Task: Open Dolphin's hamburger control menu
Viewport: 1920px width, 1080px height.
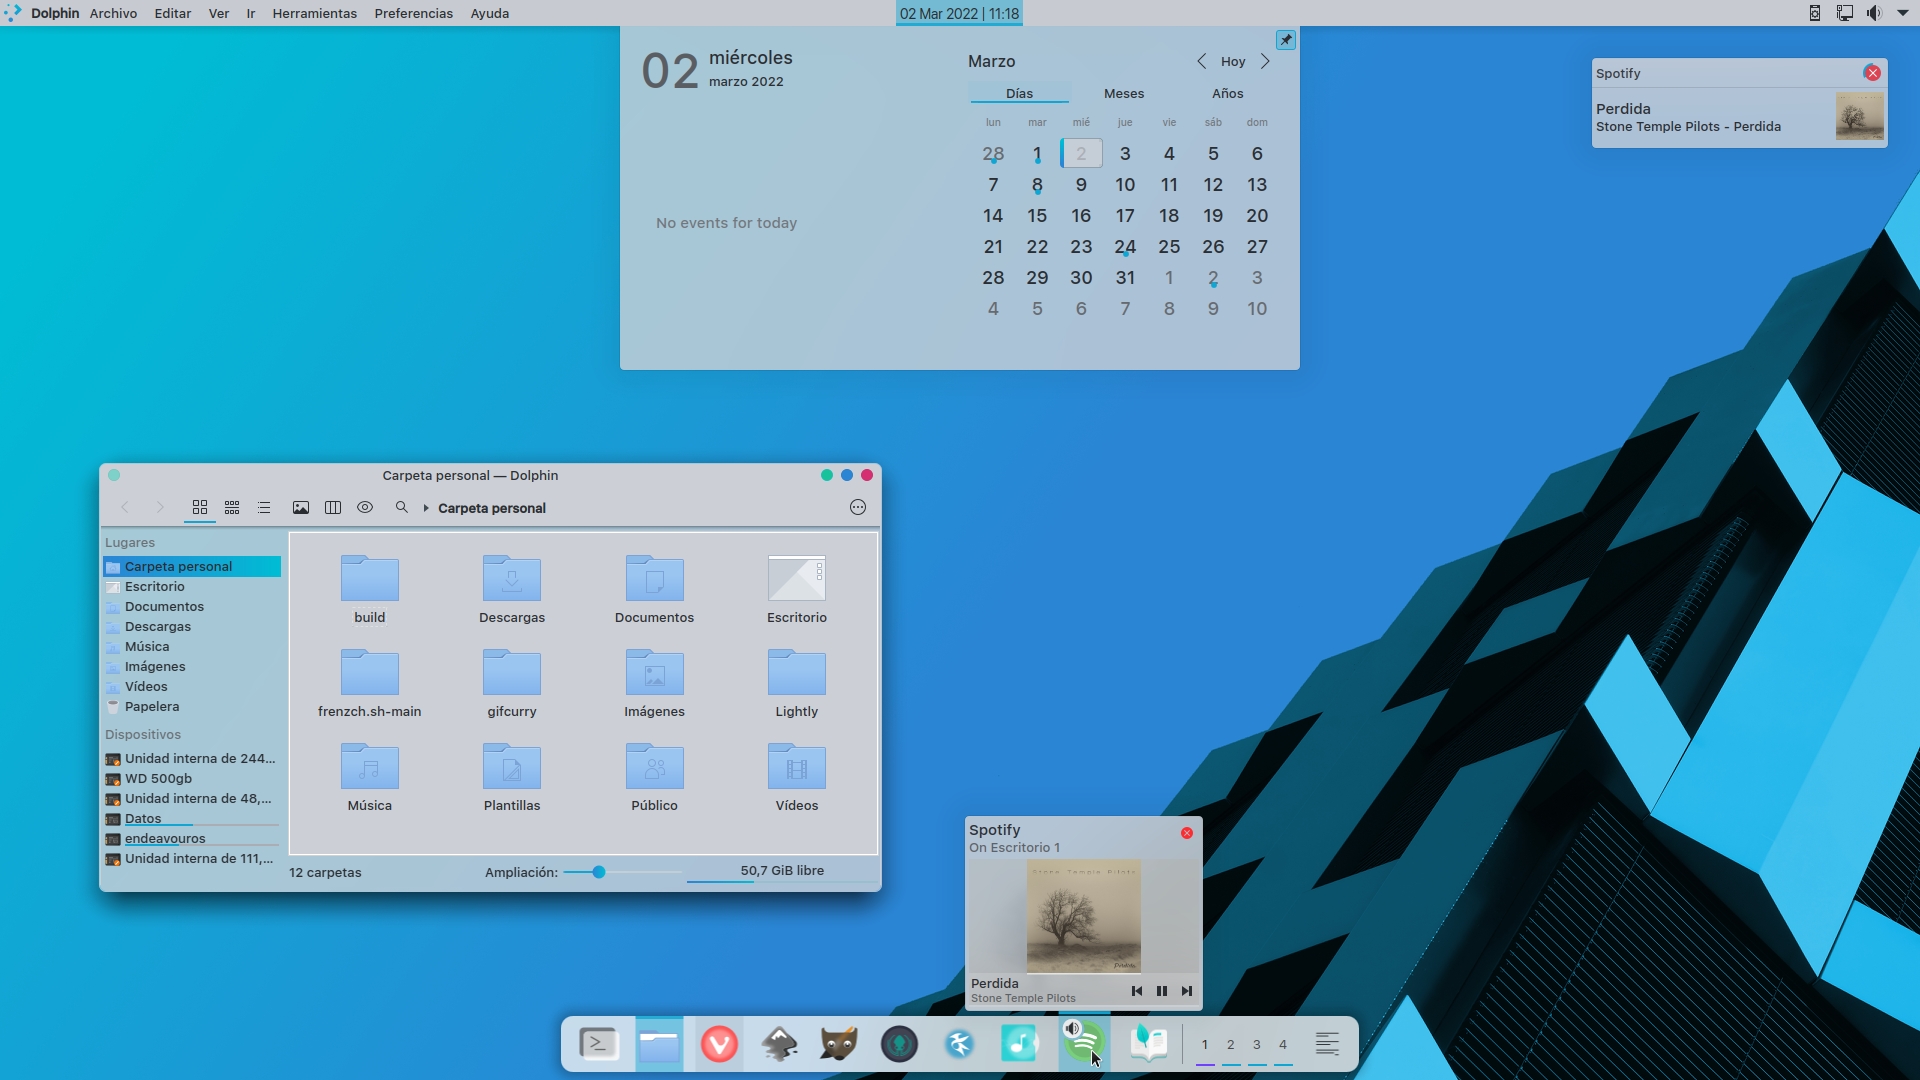Action: pyautogui.click(x=858, y=508)
